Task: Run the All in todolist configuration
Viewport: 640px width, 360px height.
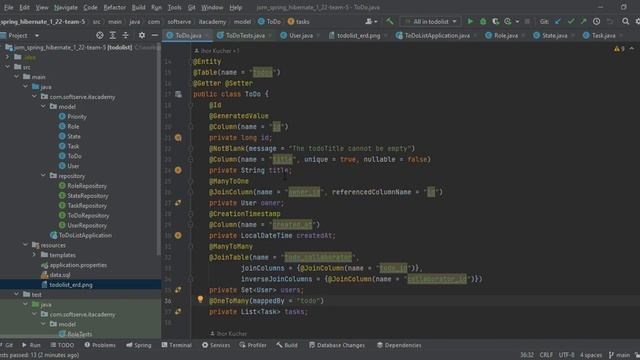Action: click(470, 22)
